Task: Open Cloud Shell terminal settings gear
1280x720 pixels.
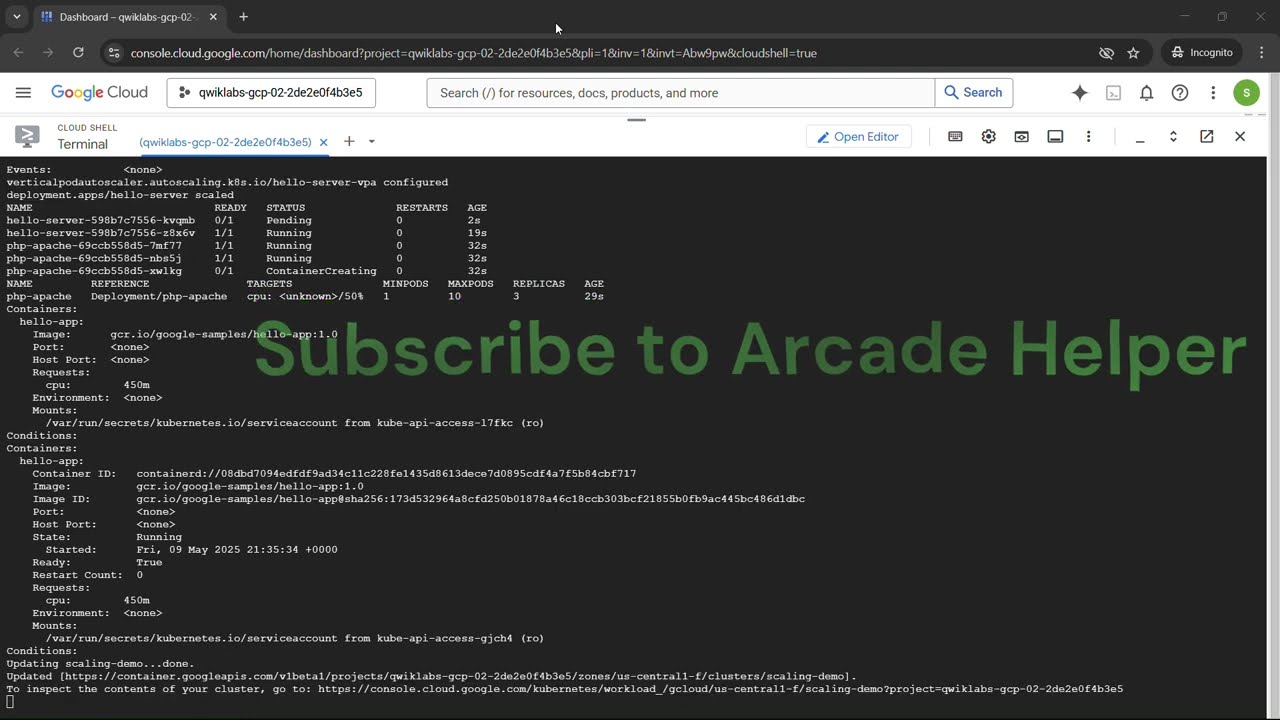Action: point(988,137)
